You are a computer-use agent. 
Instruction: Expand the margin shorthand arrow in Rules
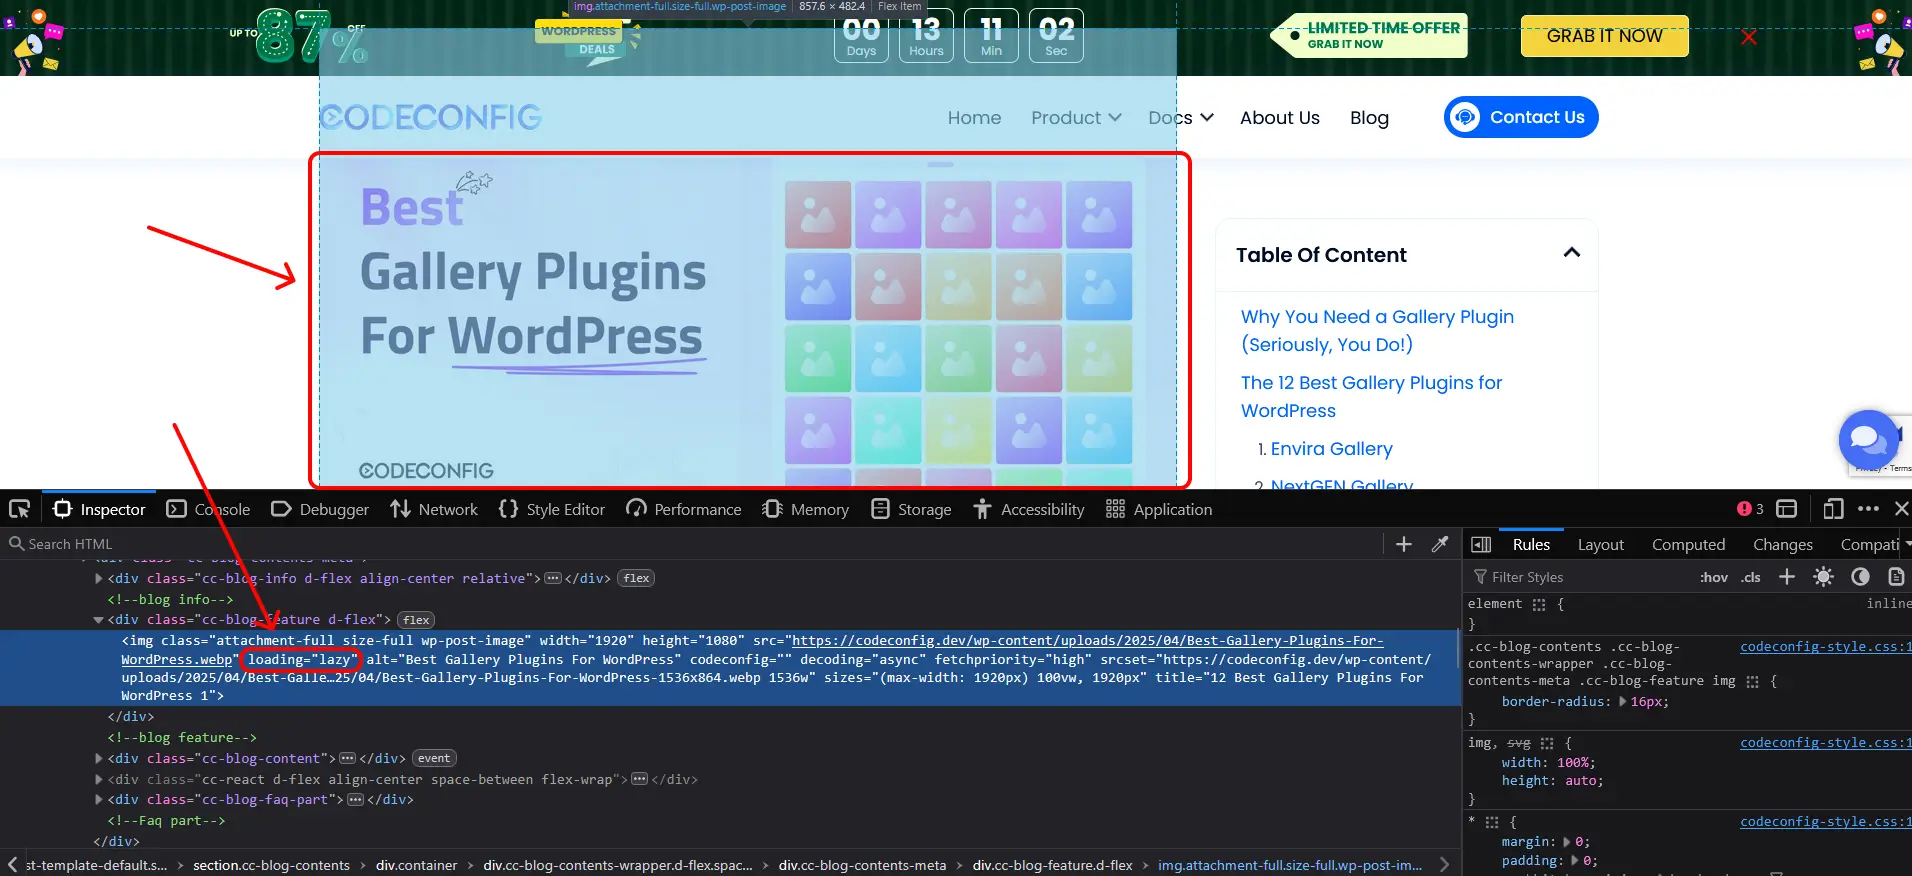pos(1567,842)
